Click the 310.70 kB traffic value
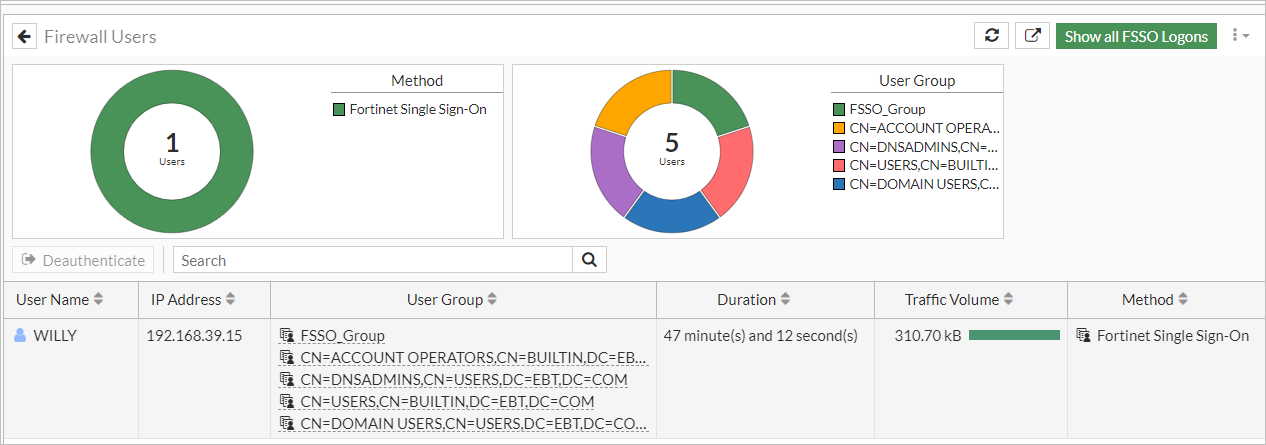The width and height of the screenshot is (1266, 445). click(928, 336)
